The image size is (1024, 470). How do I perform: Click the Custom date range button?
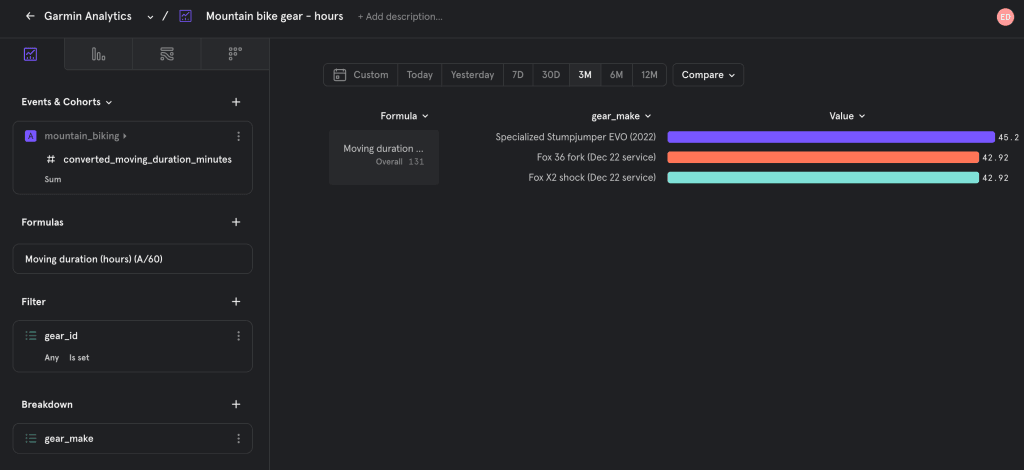pyautogui.click(x=361, y=75)
